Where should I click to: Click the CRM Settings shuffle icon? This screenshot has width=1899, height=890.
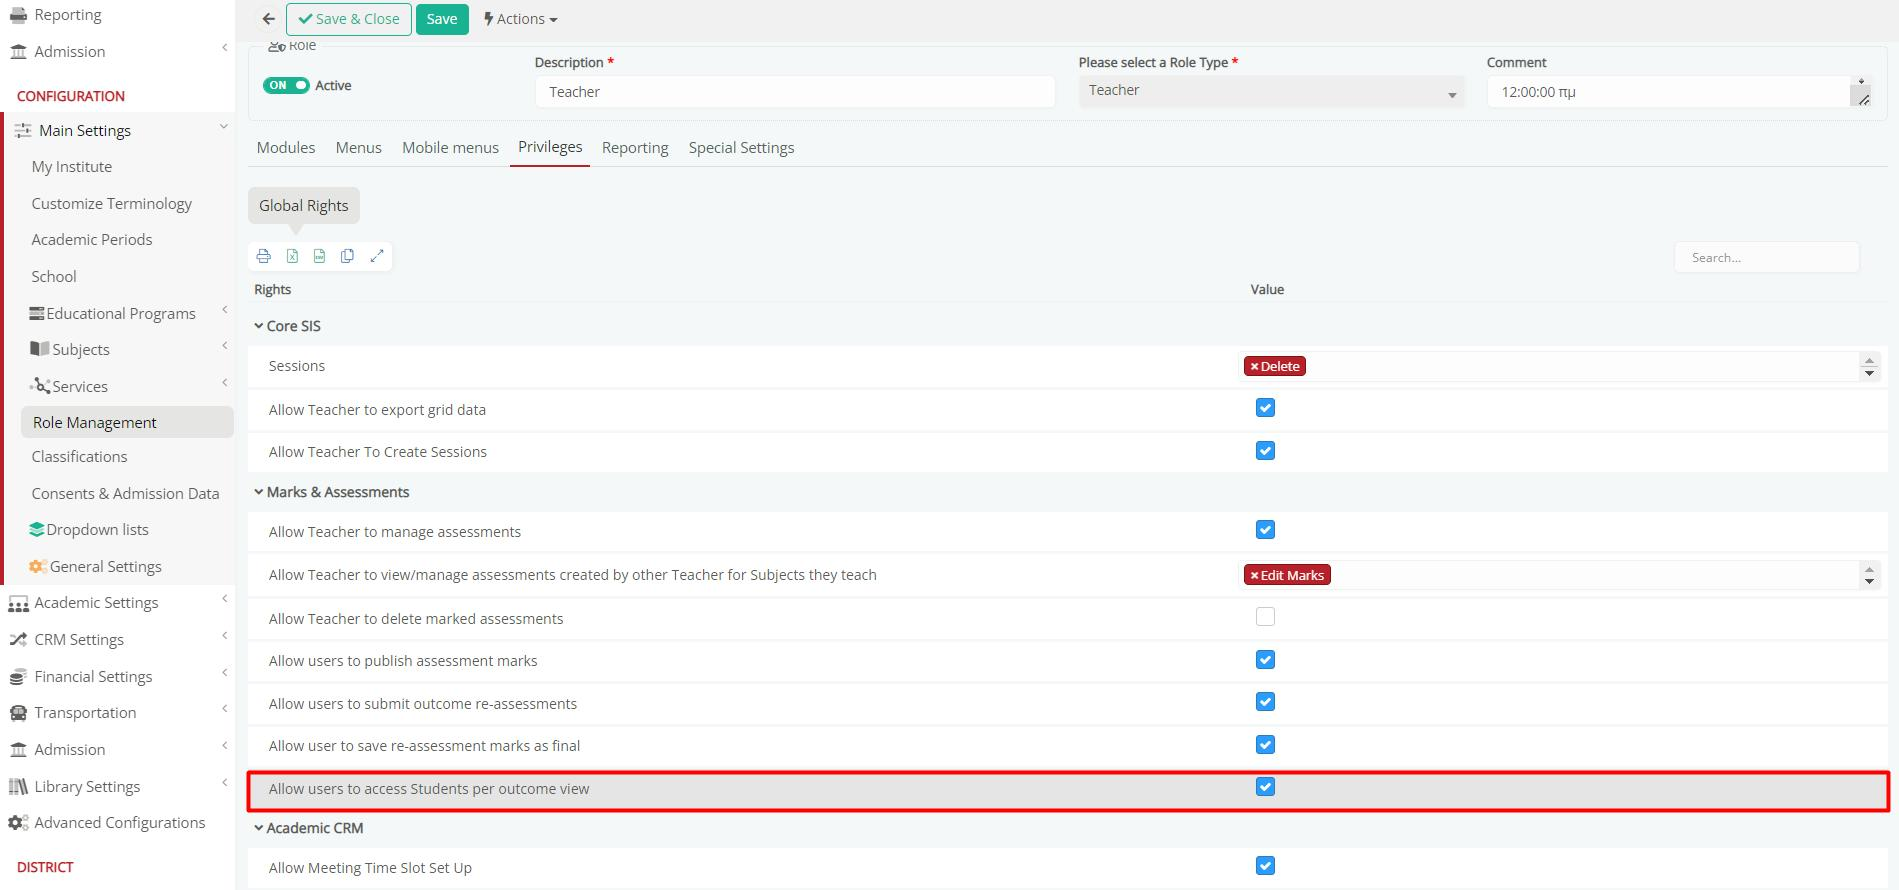[18, 640]
